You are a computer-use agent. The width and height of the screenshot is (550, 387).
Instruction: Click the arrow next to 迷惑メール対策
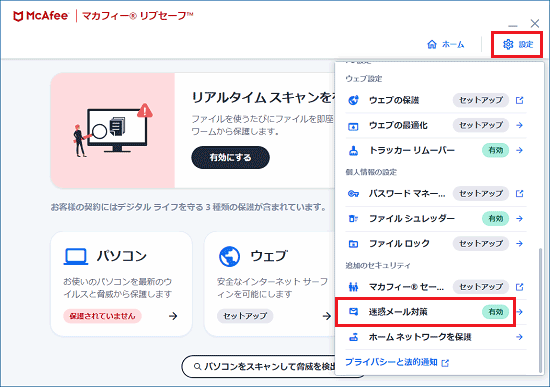tap(519, 312)
